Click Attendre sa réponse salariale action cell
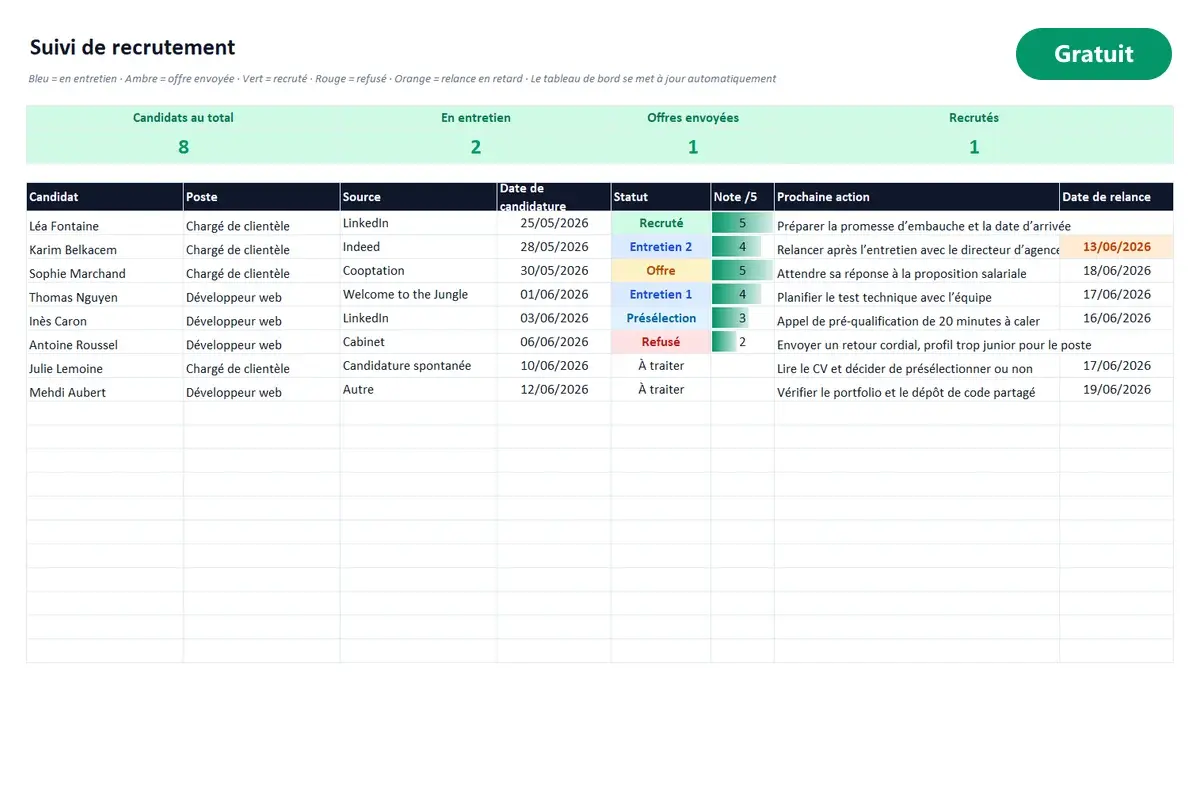 pyautogui.click(x=917, y=272)
